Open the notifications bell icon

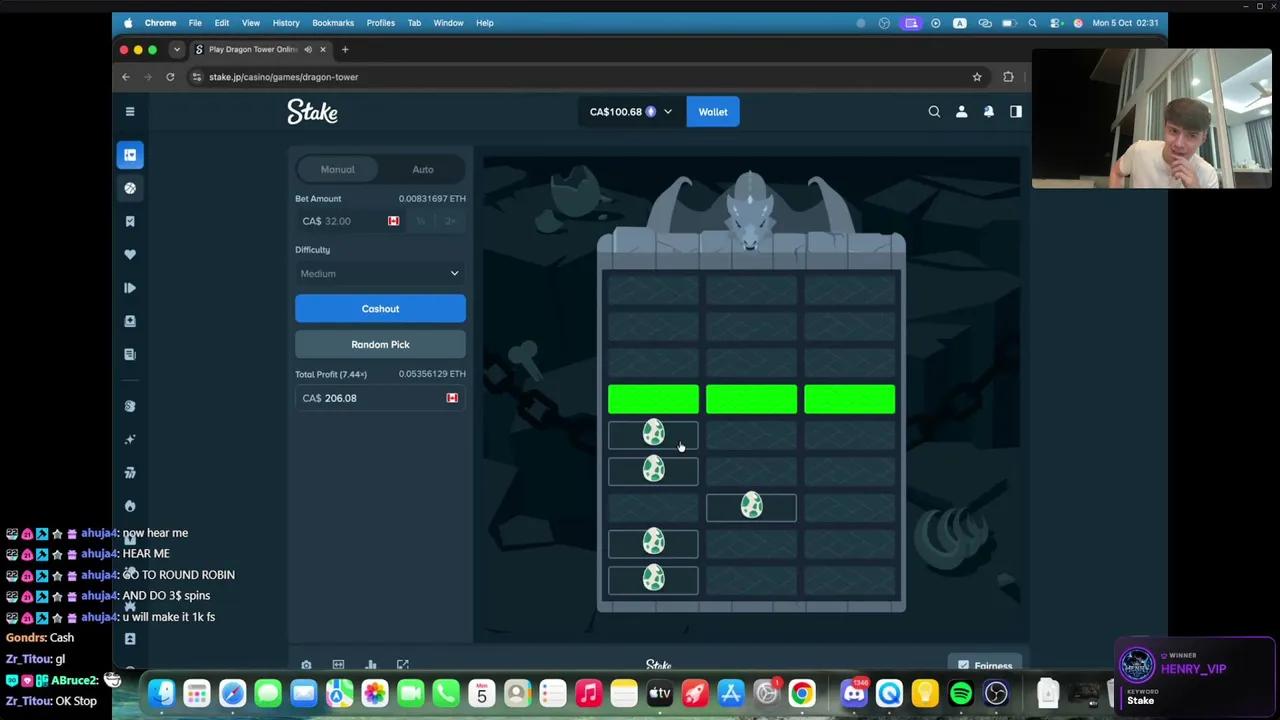pos(988,112)
